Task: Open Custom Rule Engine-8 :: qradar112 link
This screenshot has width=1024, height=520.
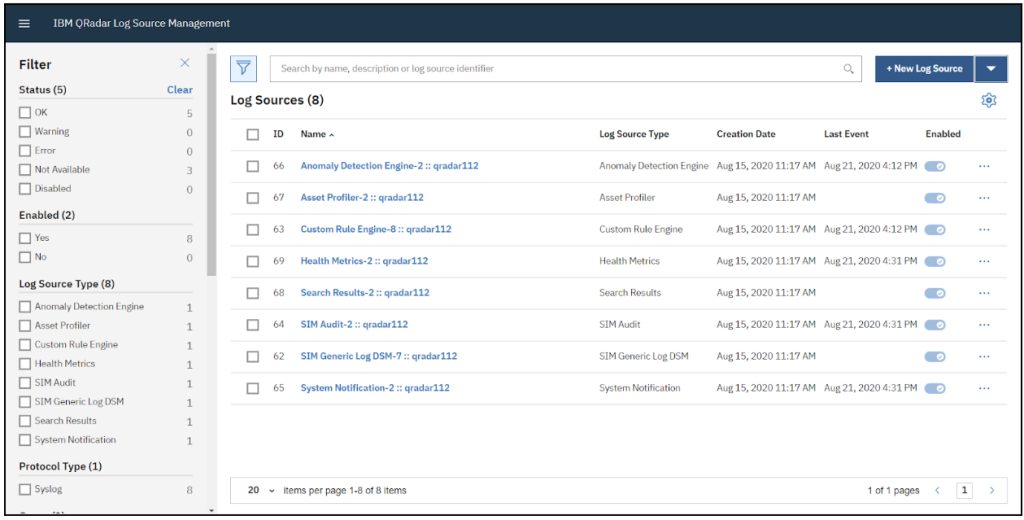Action: point(376,229)
